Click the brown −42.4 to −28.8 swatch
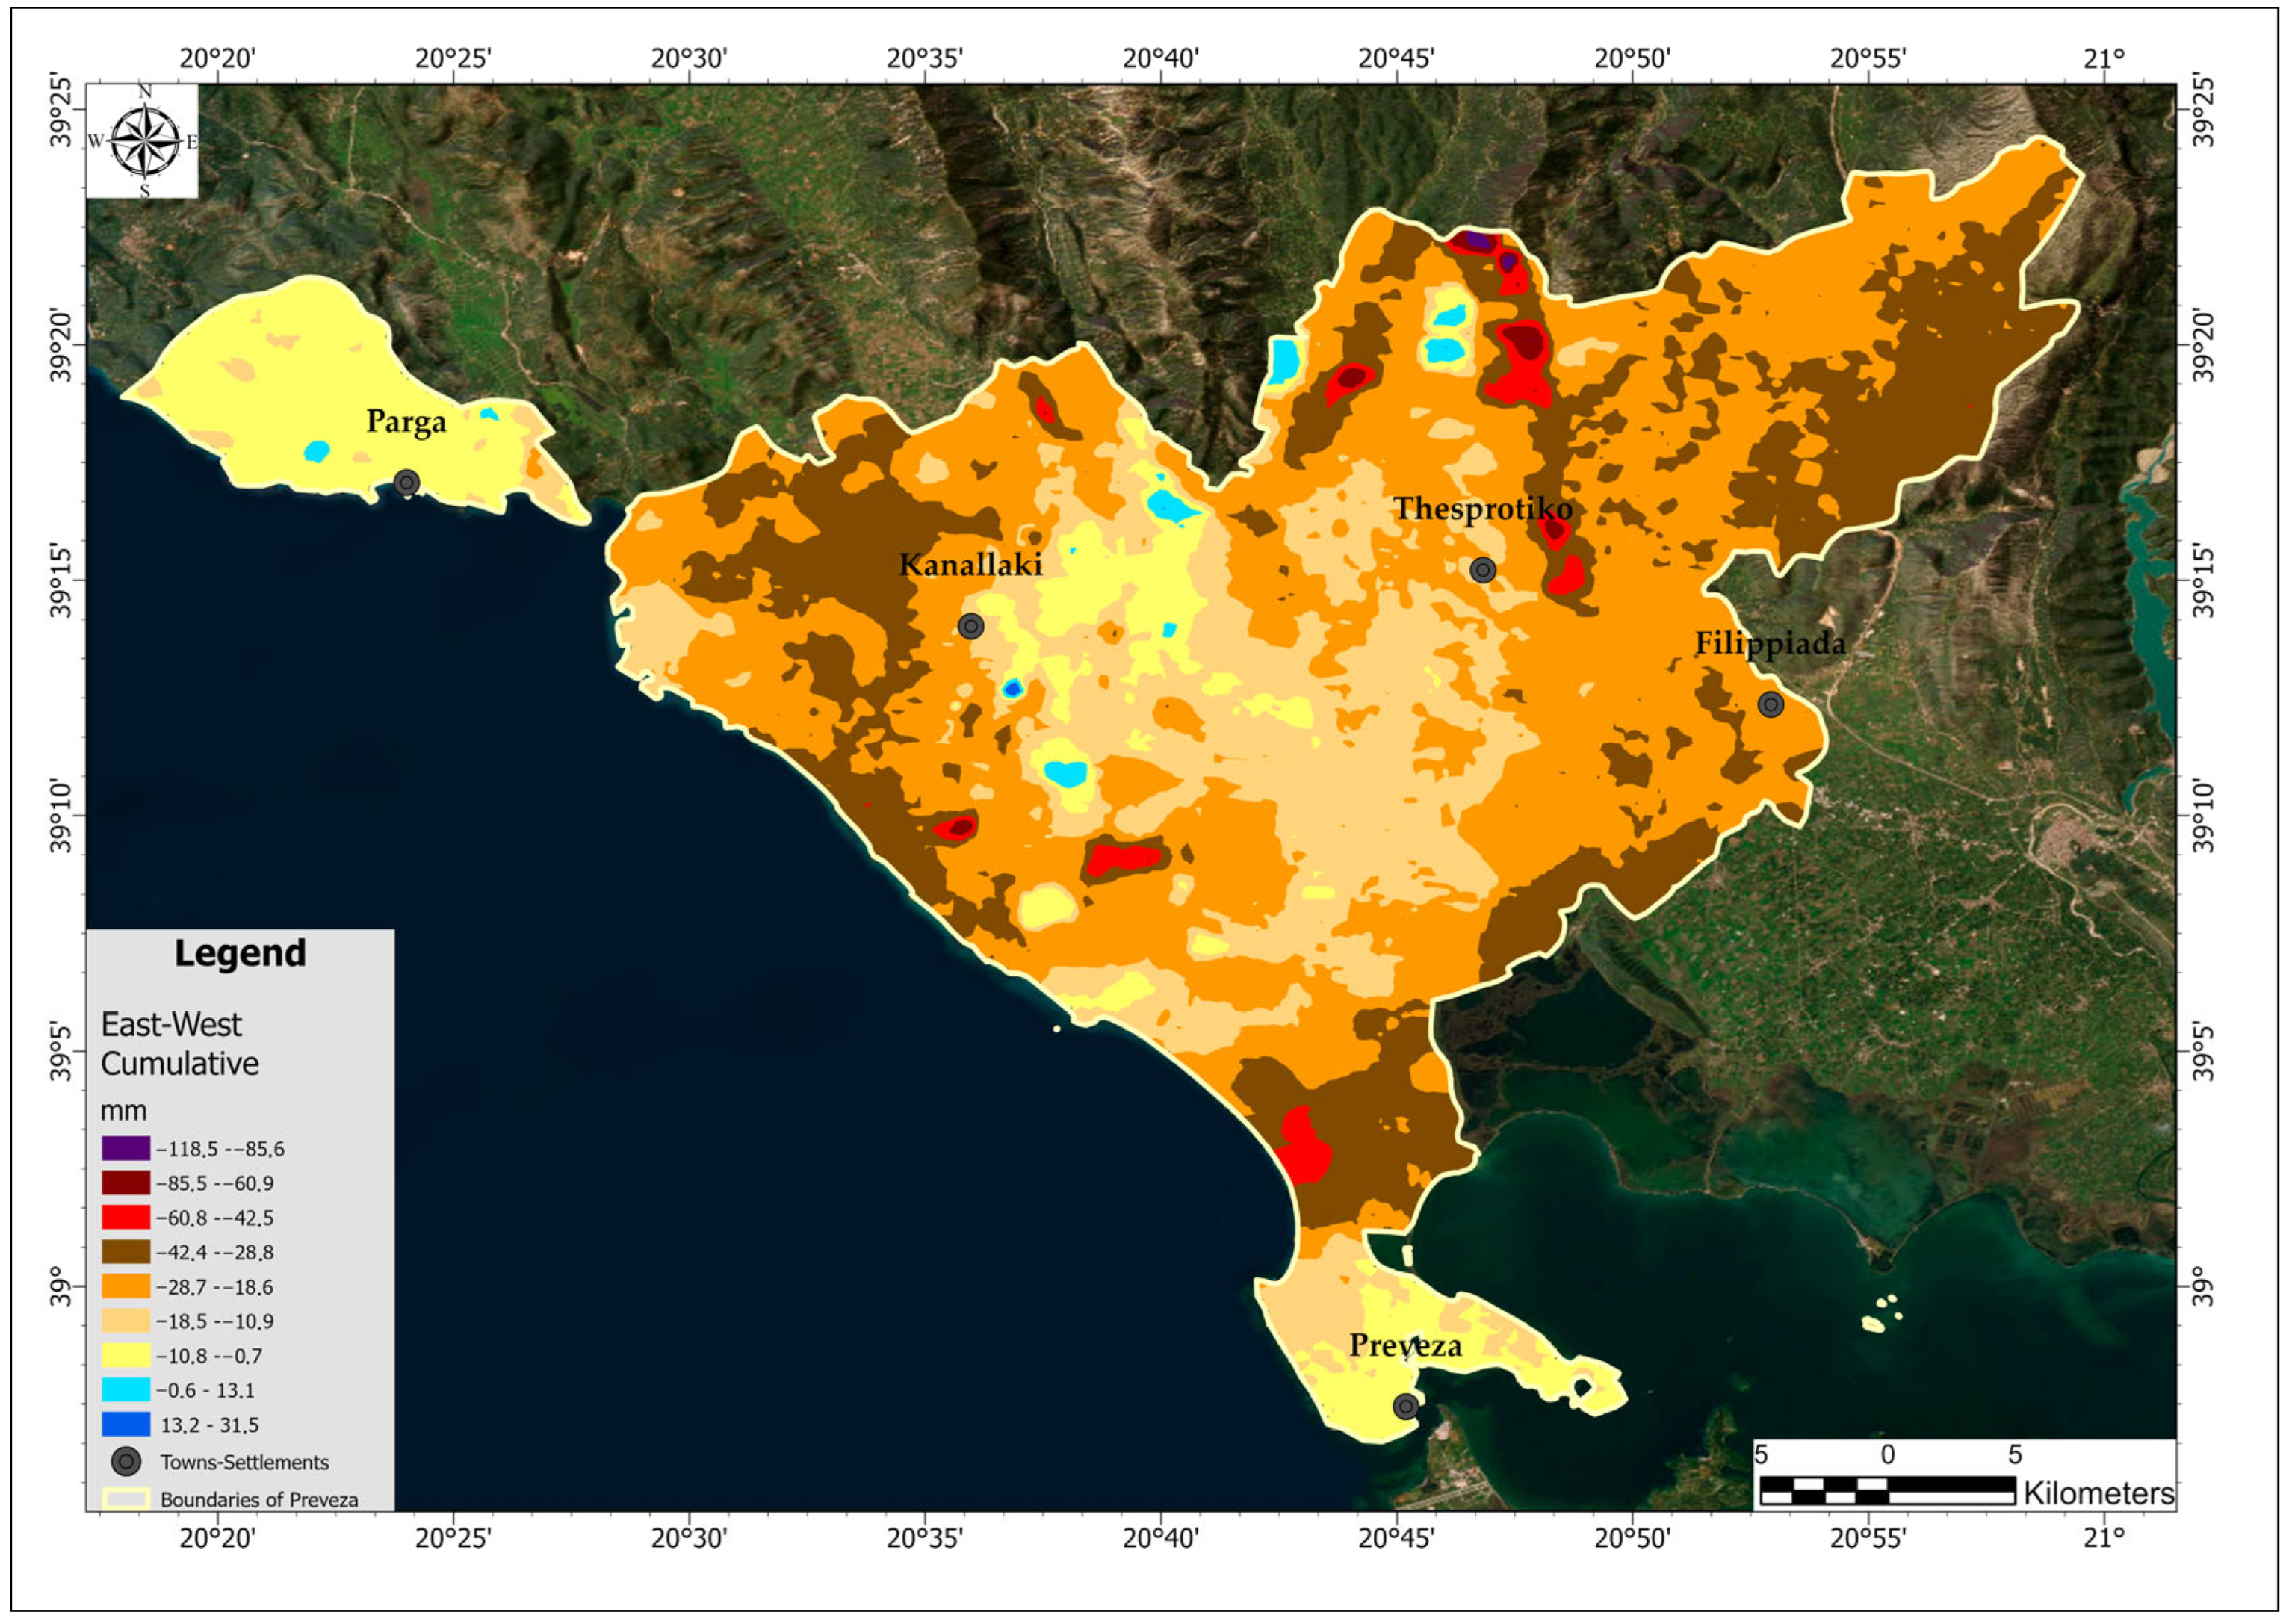2289x1624 pixels. 126,1252
